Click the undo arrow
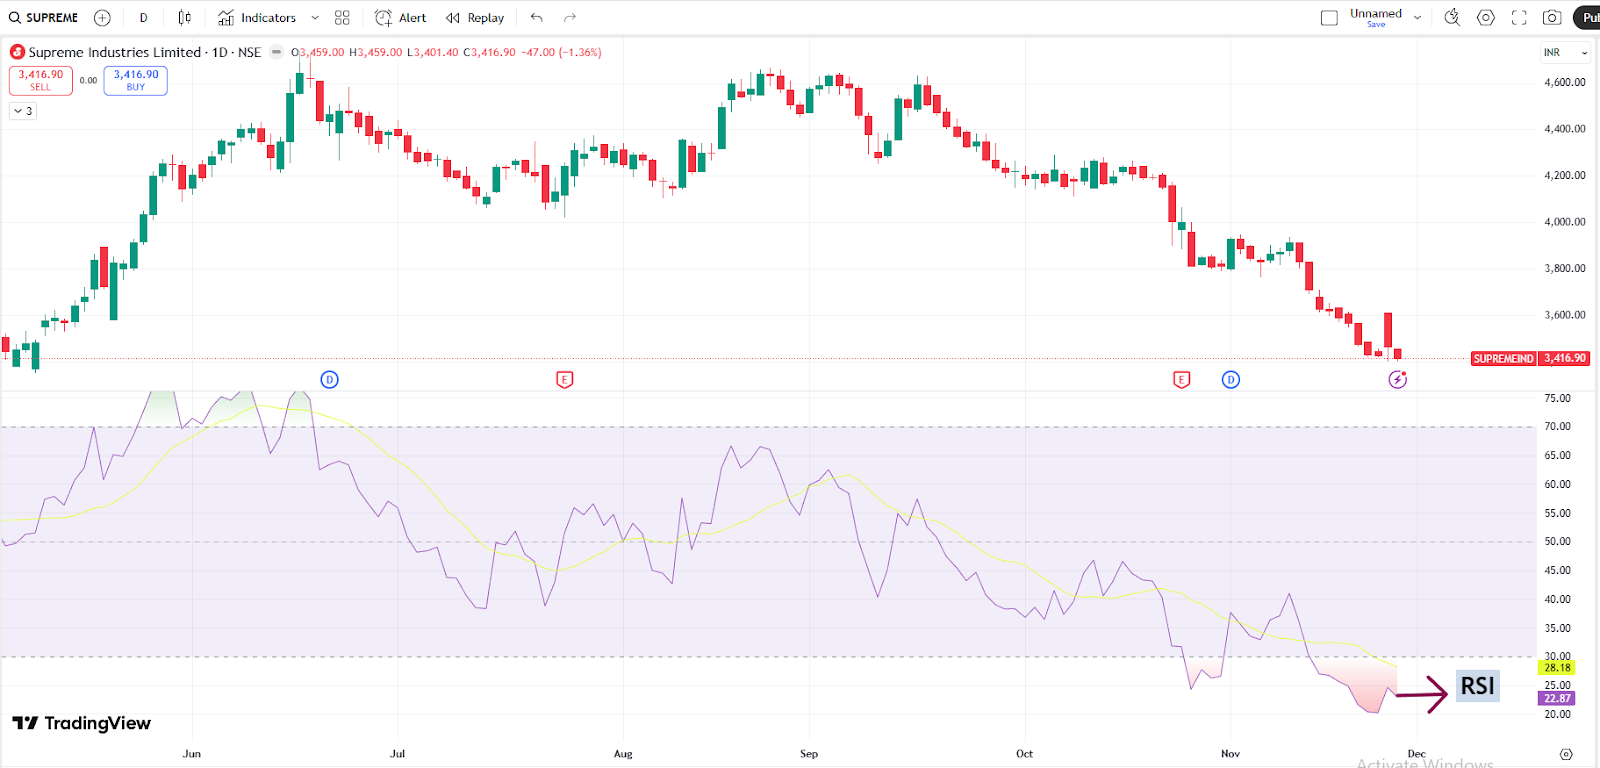This screenshot has width=1600, height=768. tap(537, 18)
